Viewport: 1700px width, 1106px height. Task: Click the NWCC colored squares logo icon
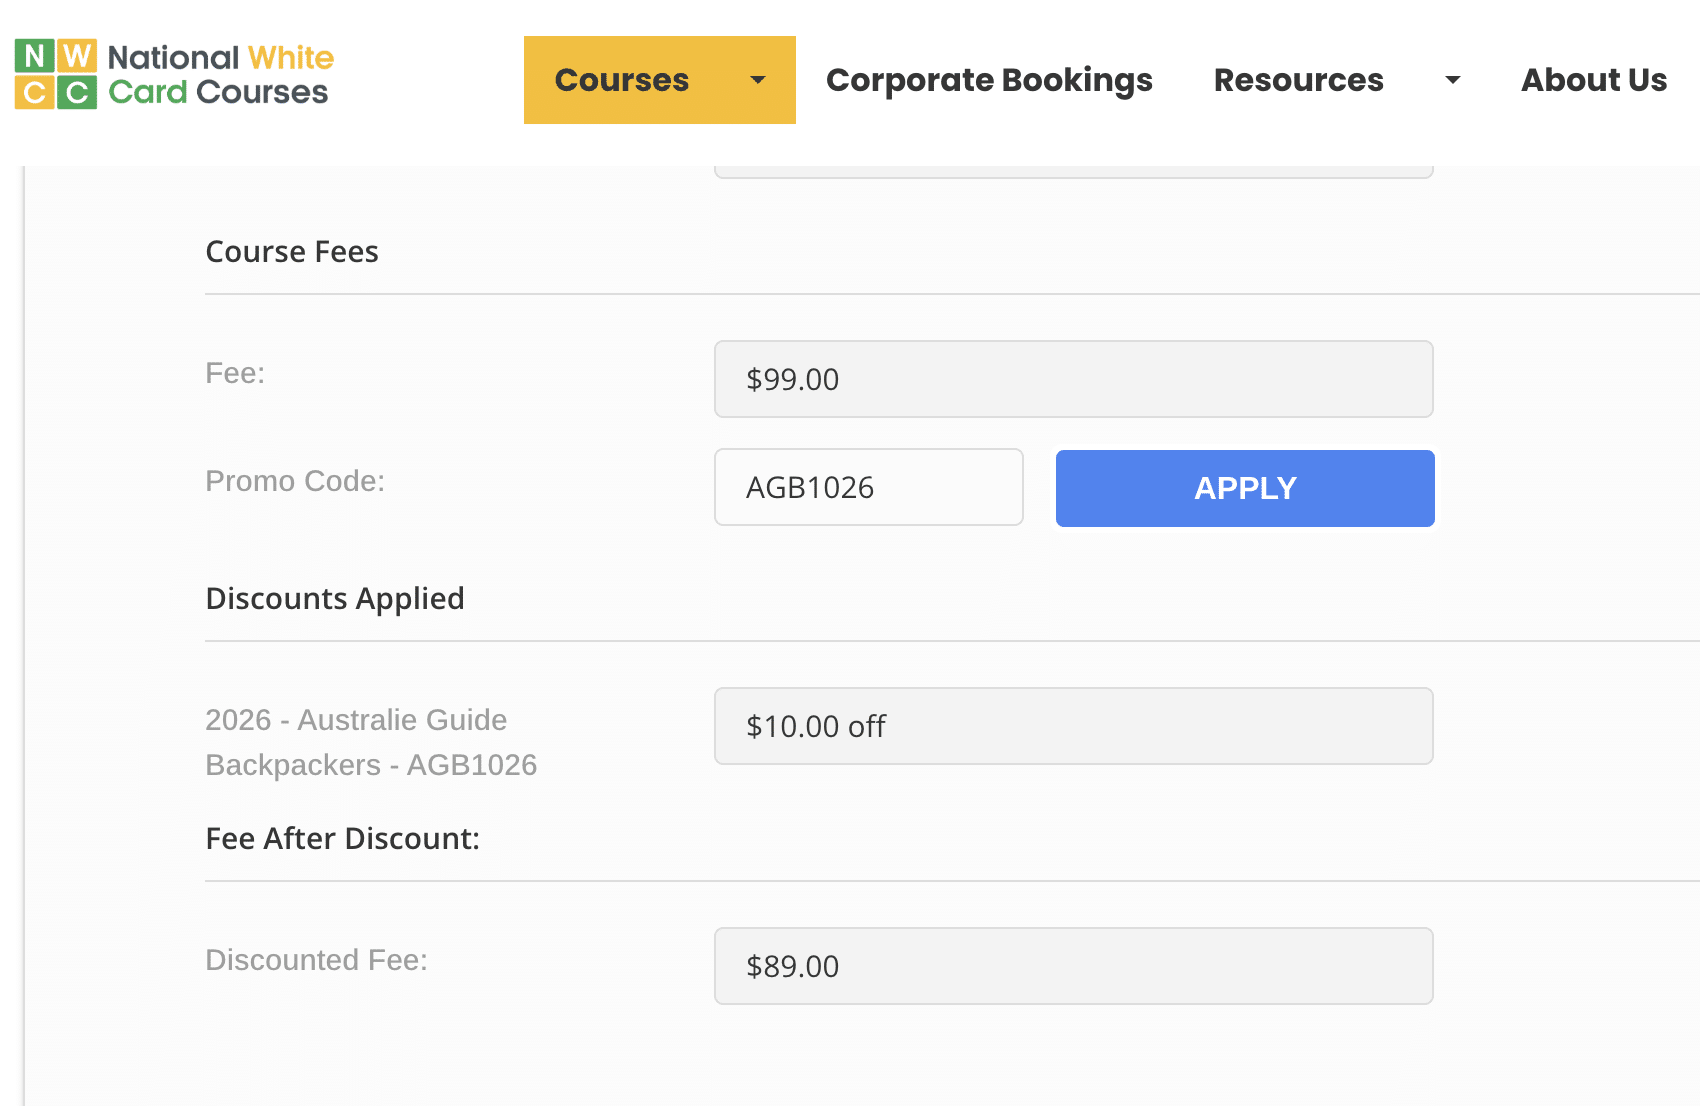(x=56, y=75)
